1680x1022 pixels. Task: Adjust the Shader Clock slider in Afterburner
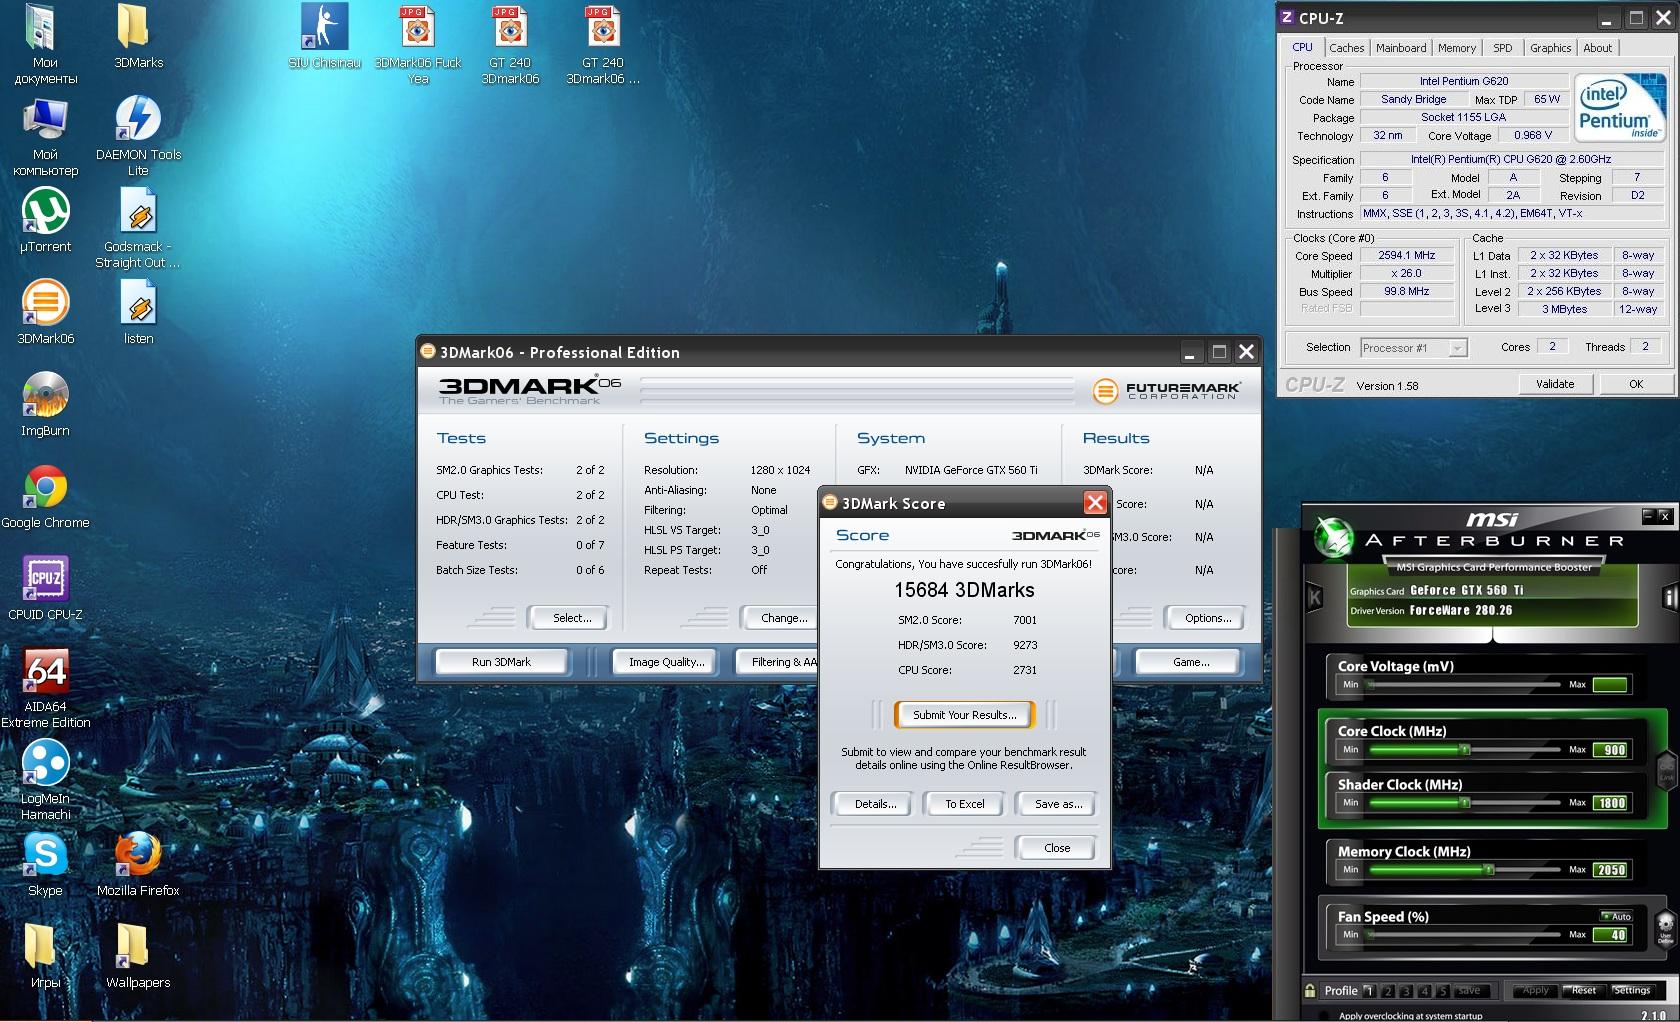[x=1463, y=802]
